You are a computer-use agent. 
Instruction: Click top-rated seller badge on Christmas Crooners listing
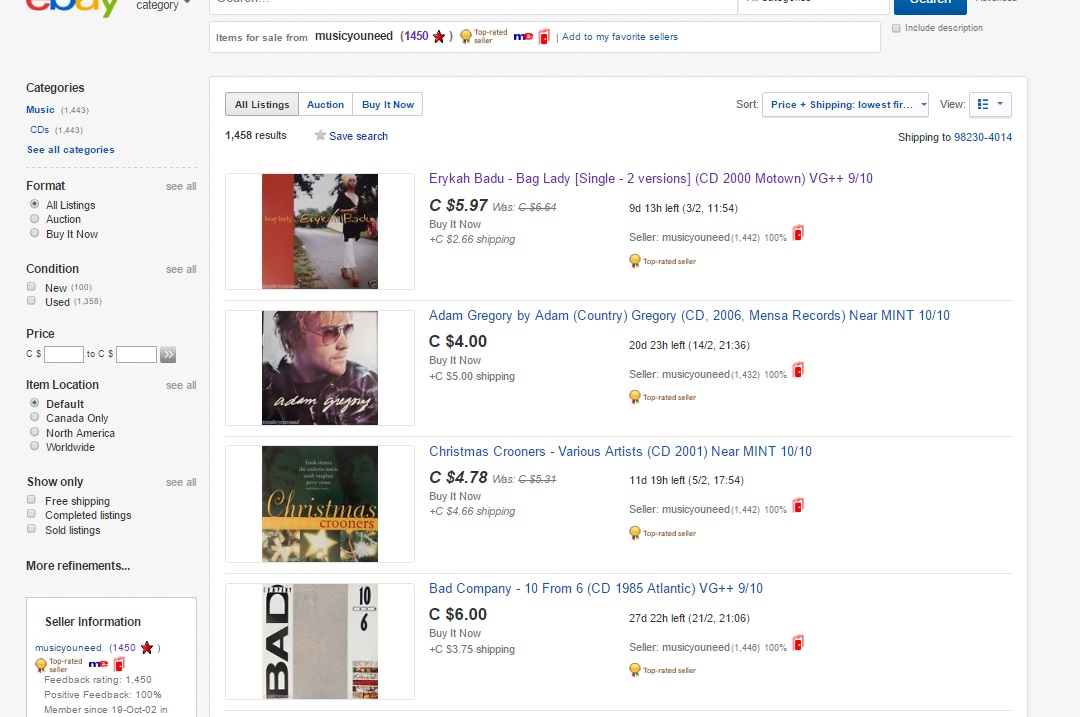(663, 533)
